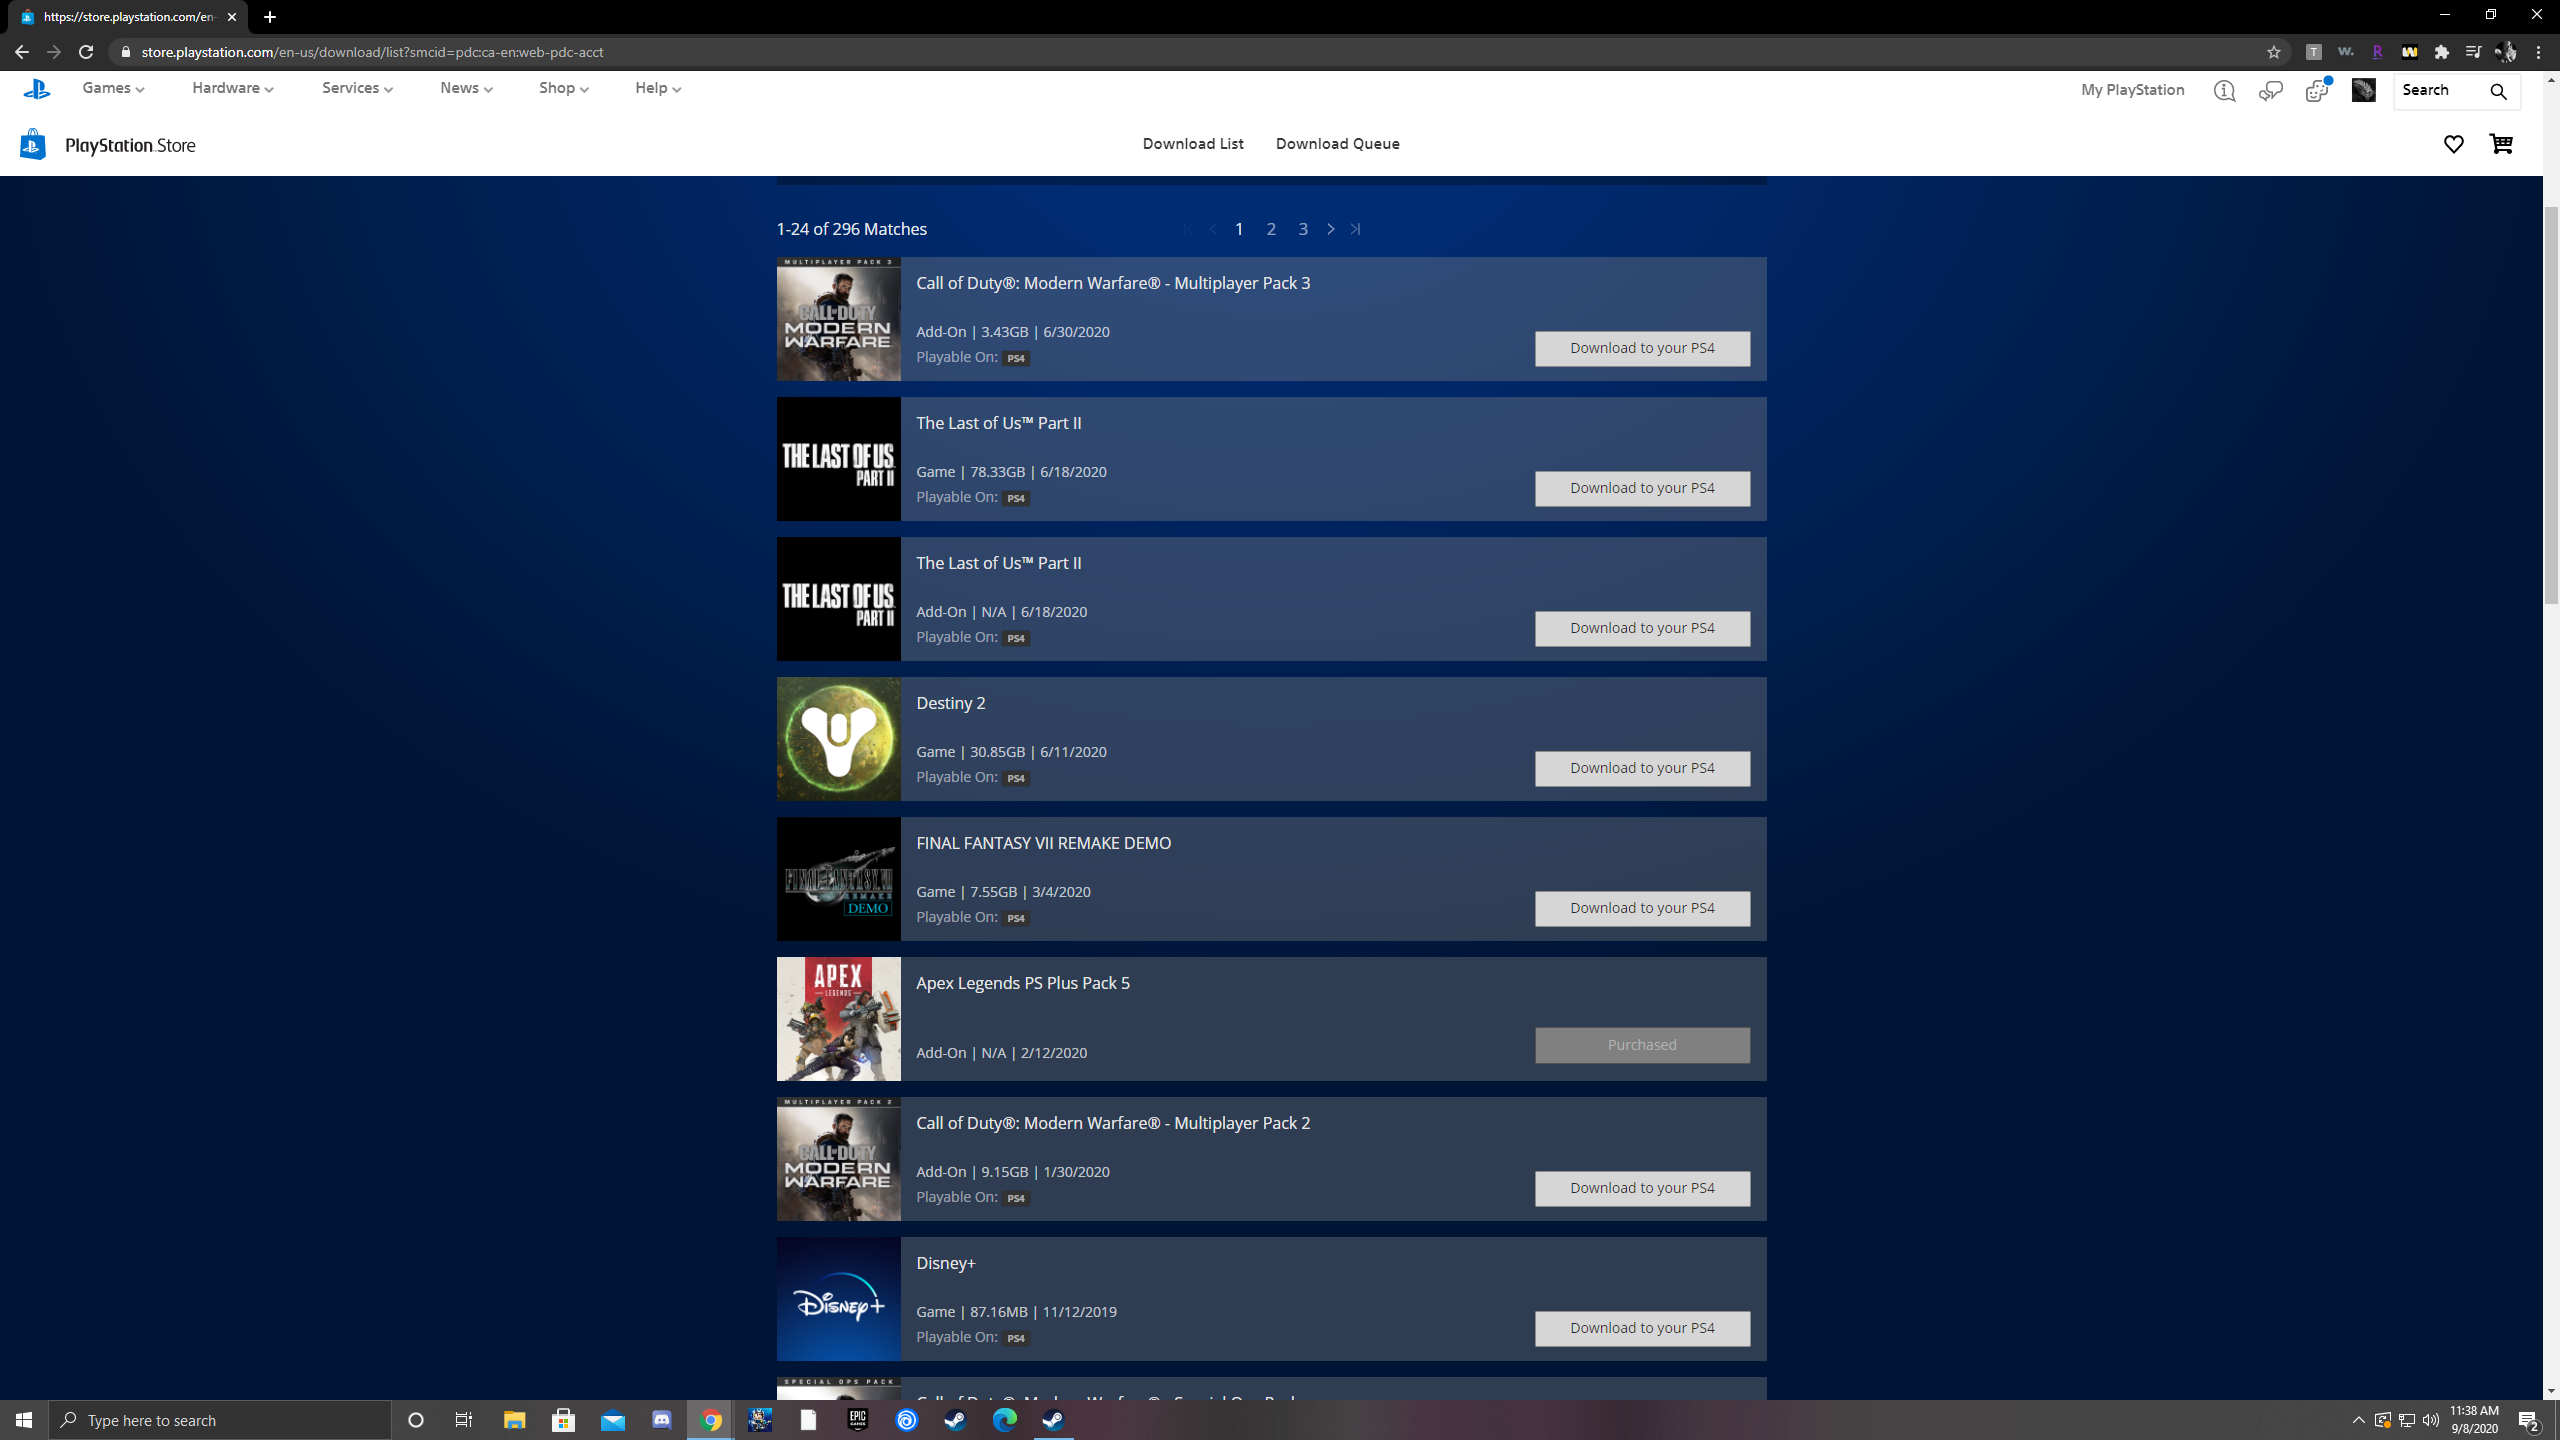Open Disney+ thumbnail image

pyautogui.click(x=838, y=1299)
